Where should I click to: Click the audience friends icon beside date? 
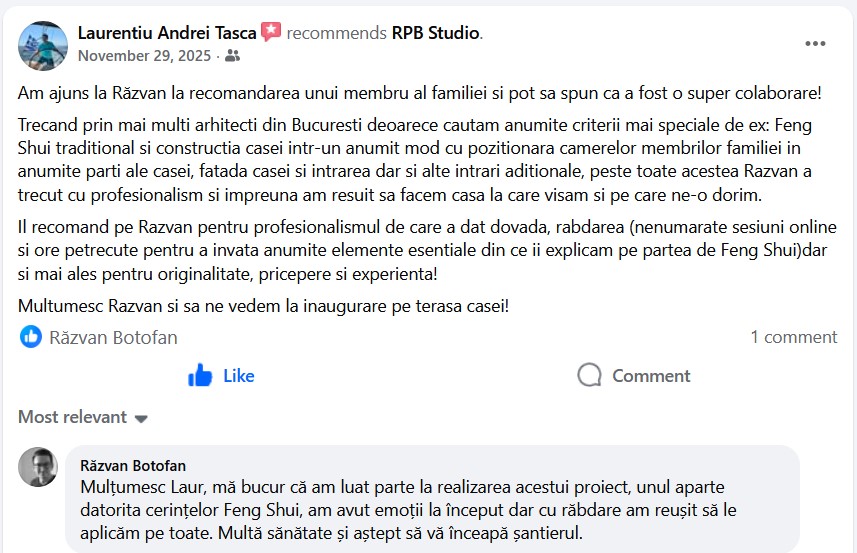coord(233,57)
